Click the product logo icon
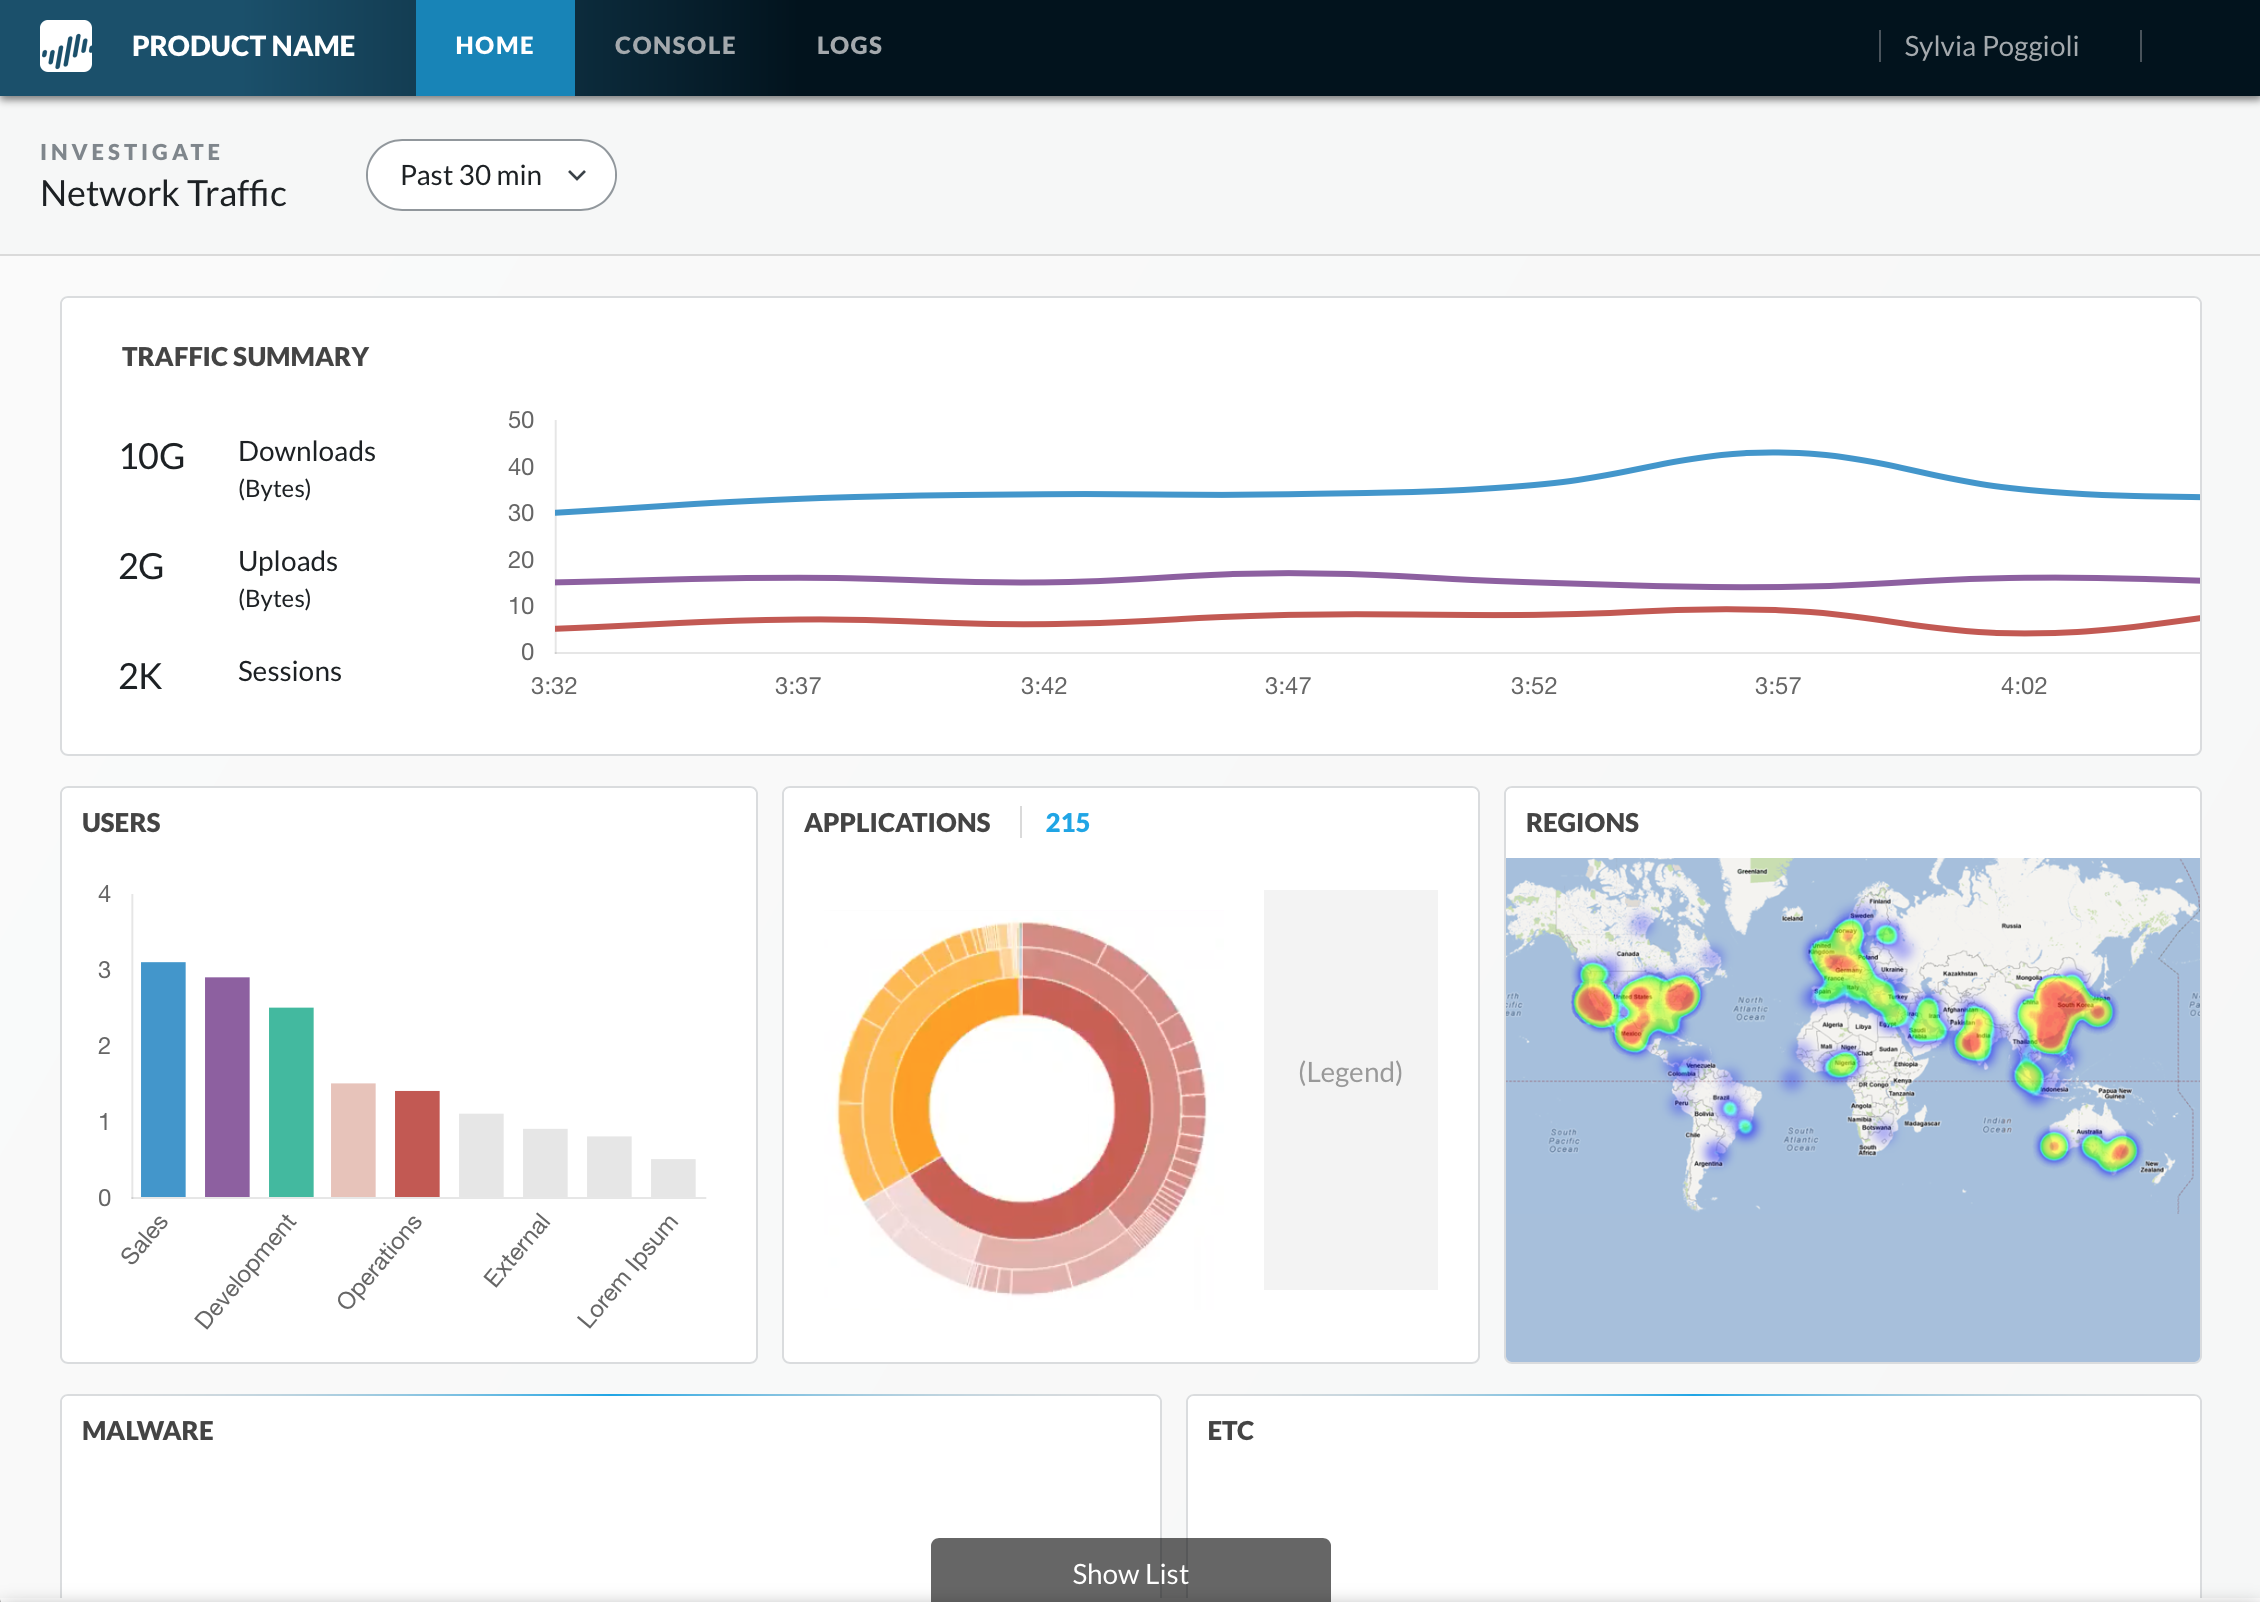This screenshot has height=1602, width=2260. coord(66,46)
